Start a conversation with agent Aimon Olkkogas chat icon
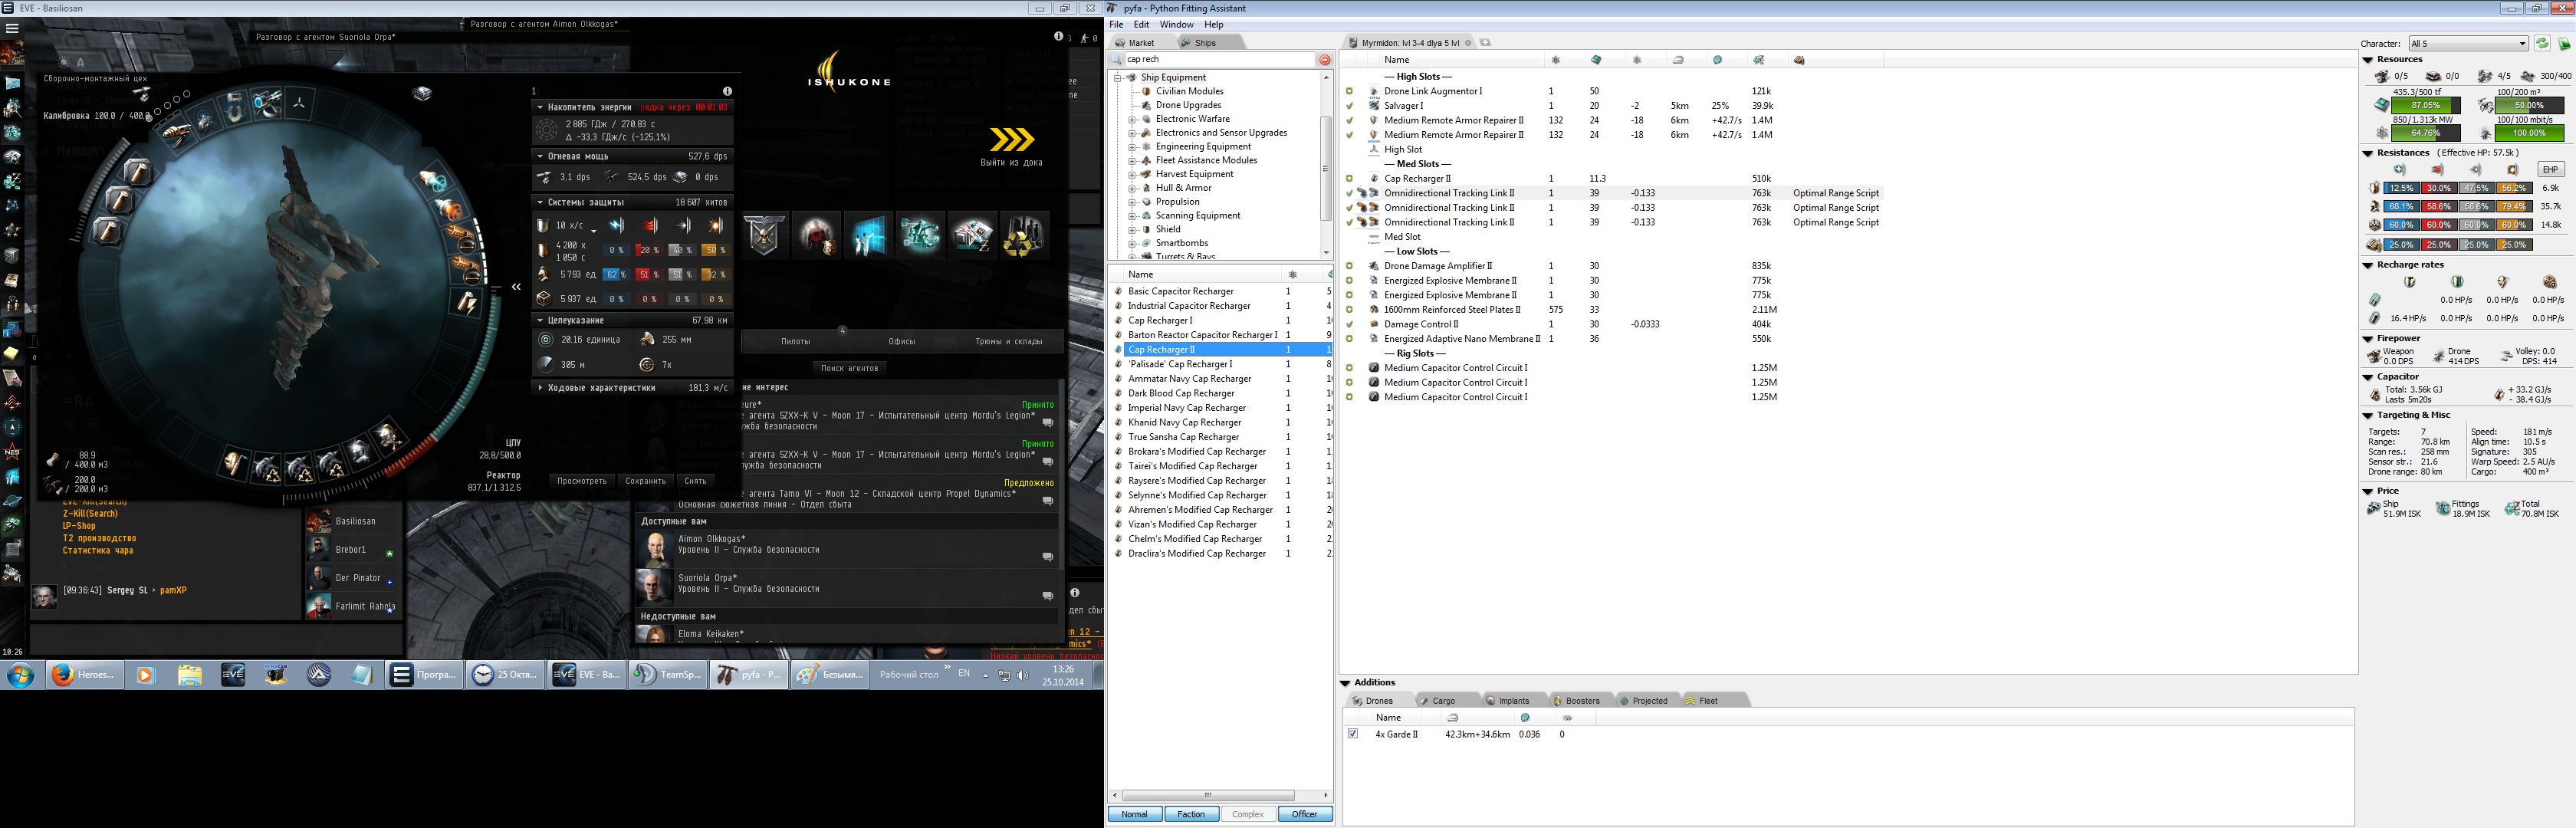2576x828 pixels. 1047,557
